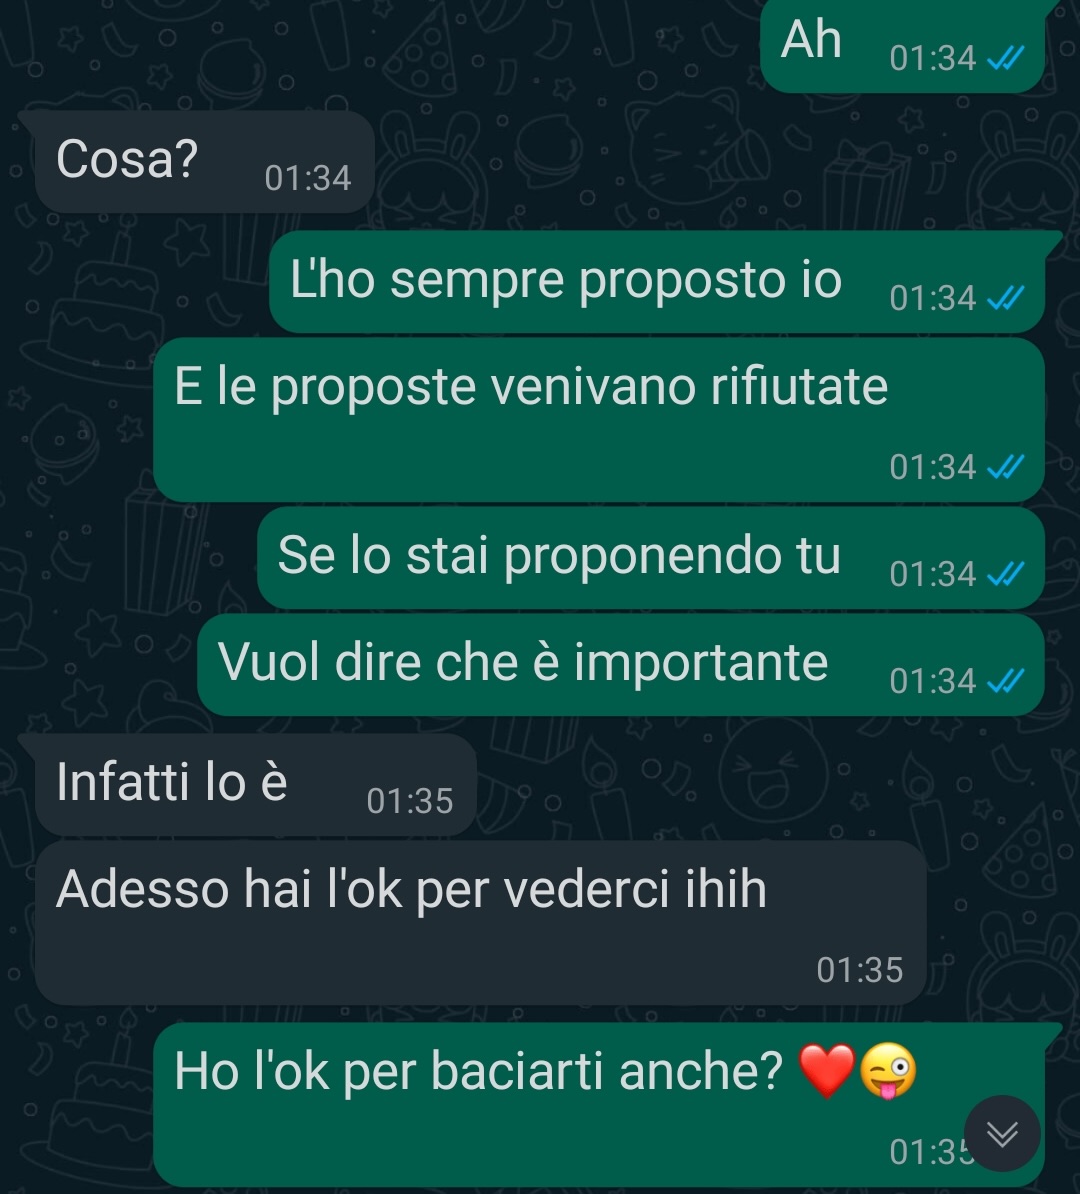The image size is (1080, 1194).
Task: Tap read ticks on 'L'ho sempre proposto io'
Action: point(1005,298)
